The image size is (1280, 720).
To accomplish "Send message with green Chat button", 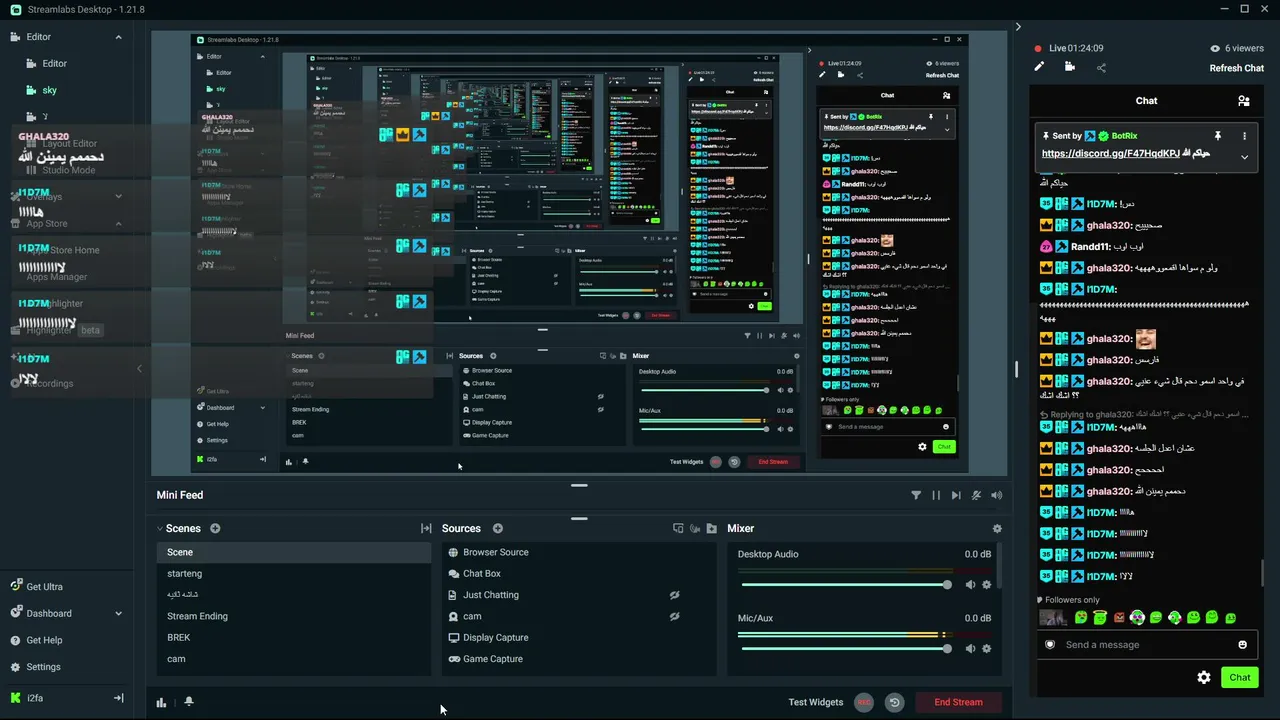I will click(x=1240, y=677).
